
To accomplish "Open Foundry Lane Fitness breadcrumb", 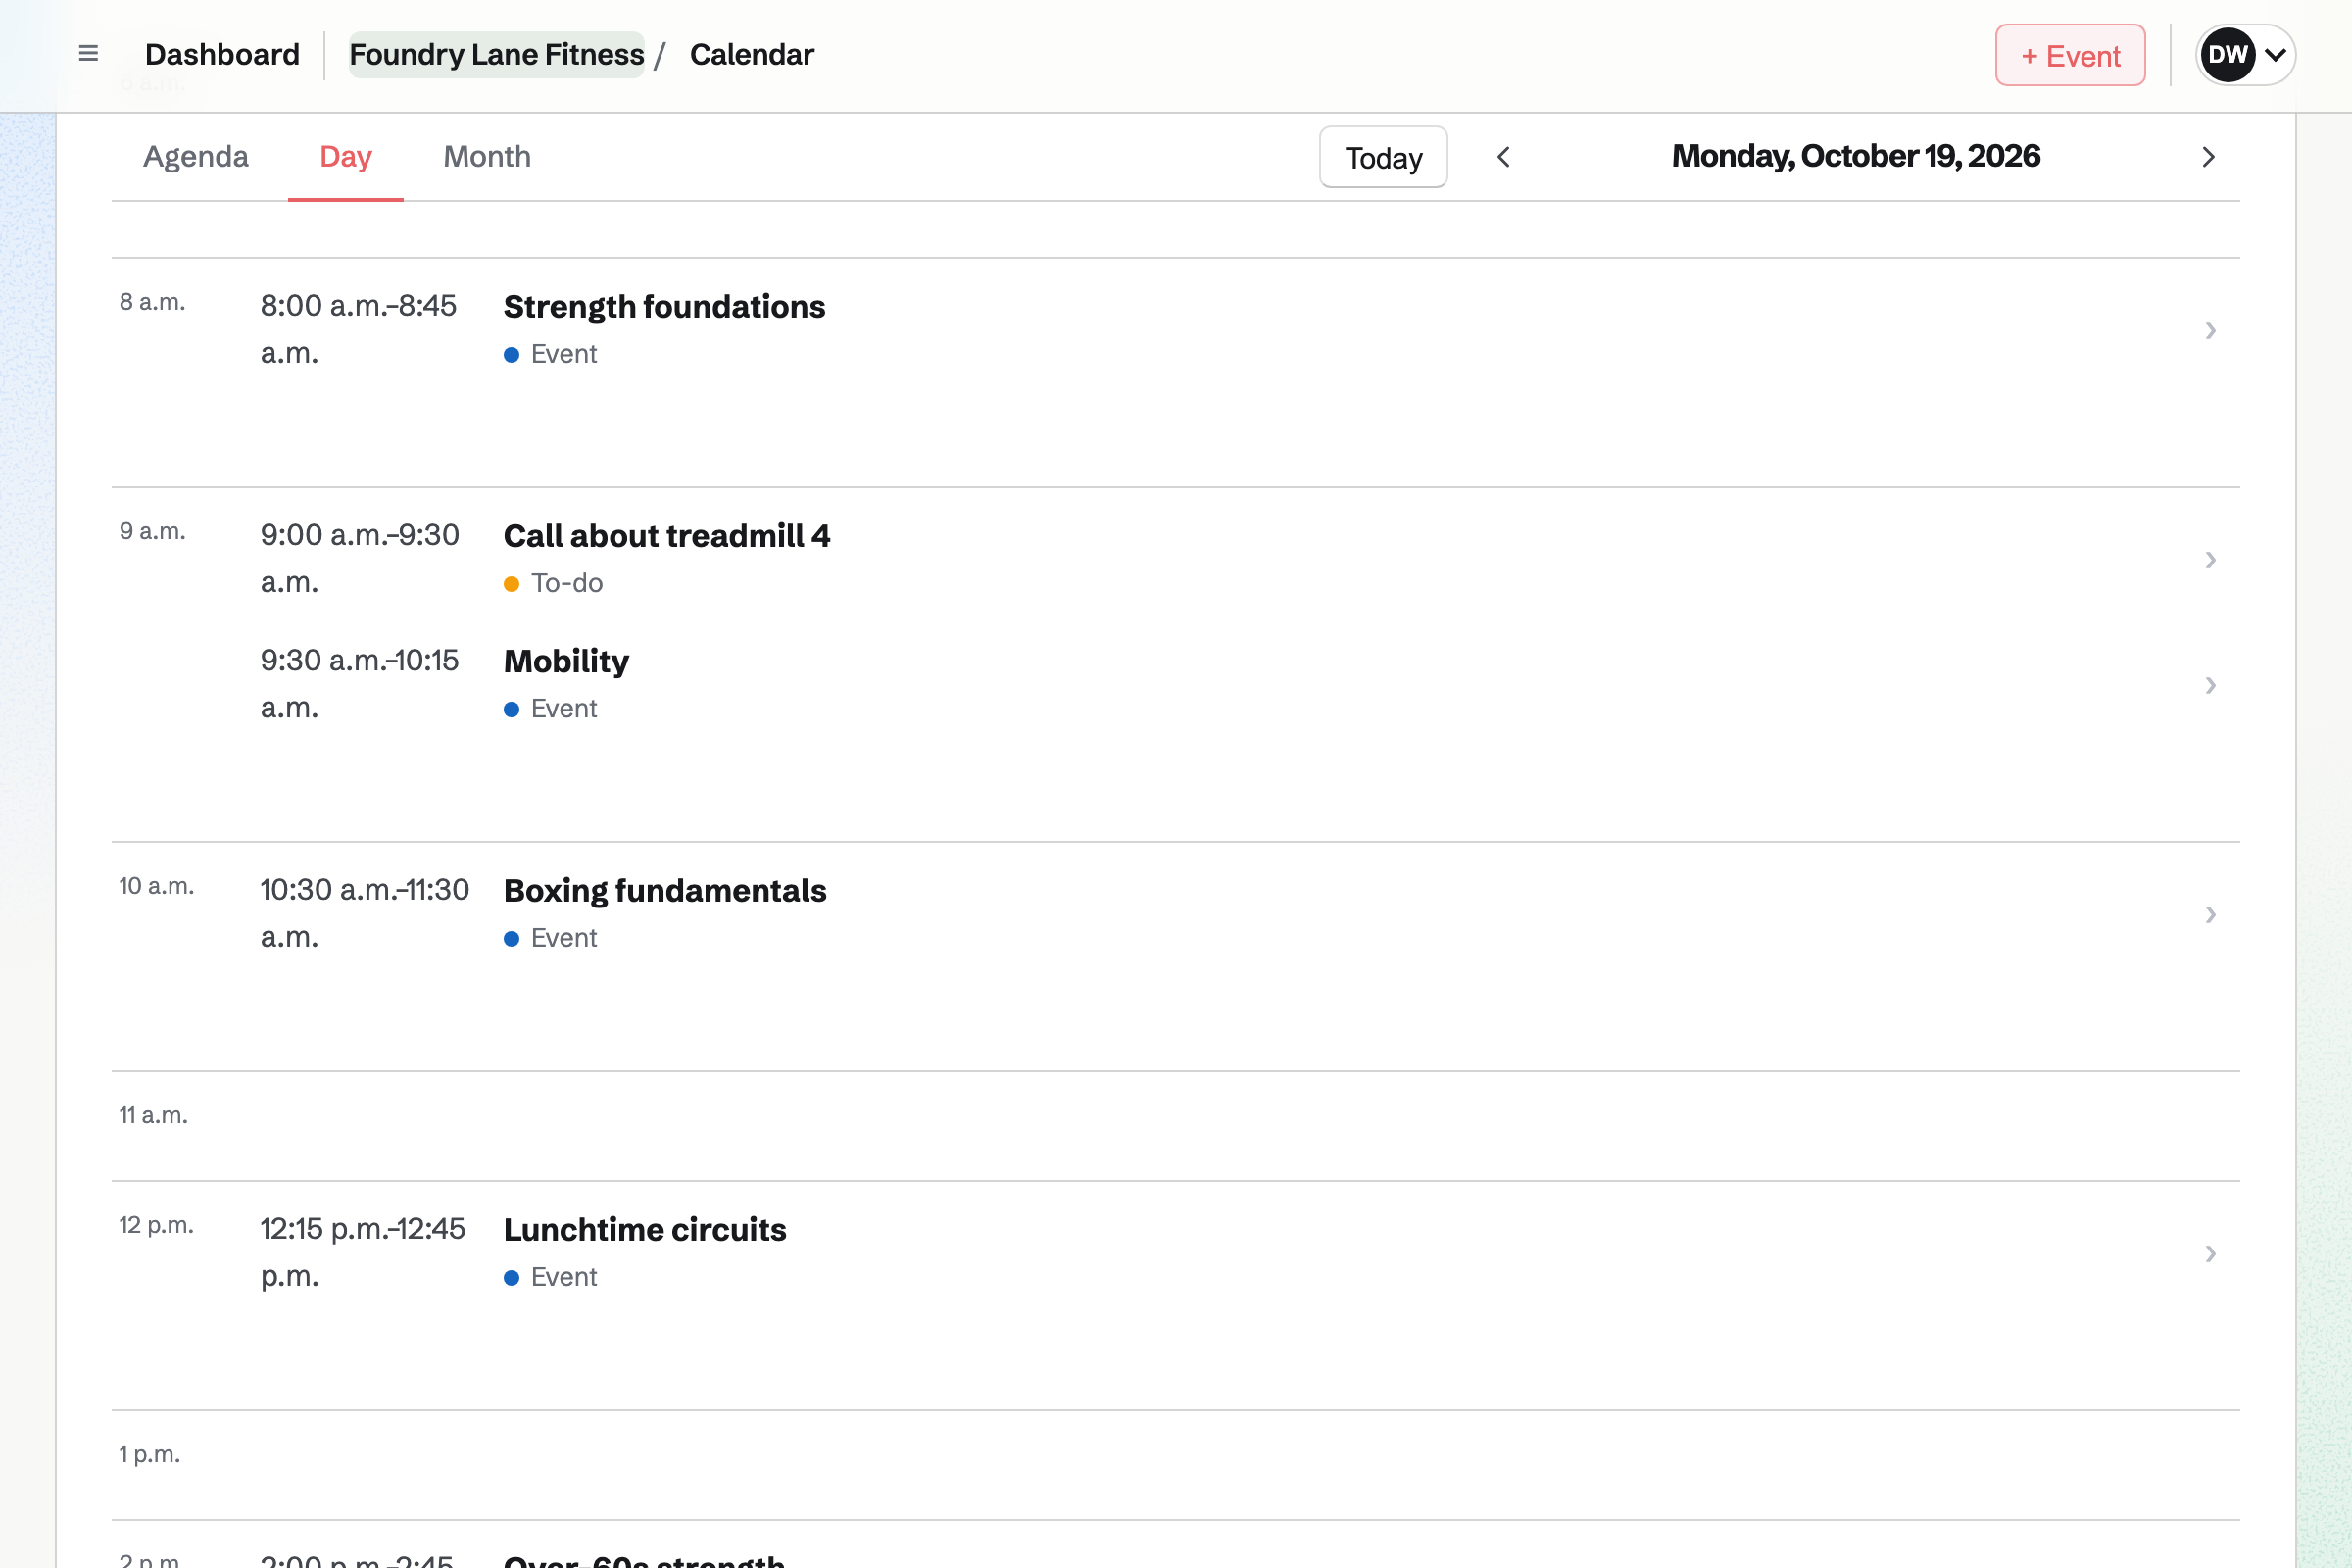I will 496,54.
